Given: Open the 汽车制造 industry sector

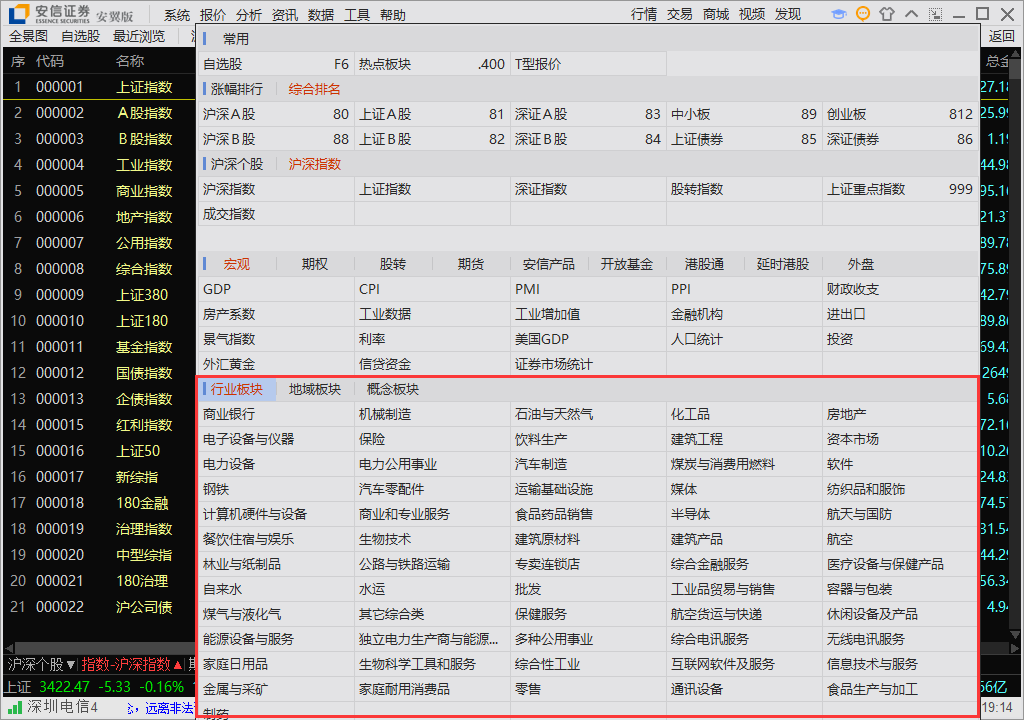Looking at the screenshot, I should click(588, 464).
